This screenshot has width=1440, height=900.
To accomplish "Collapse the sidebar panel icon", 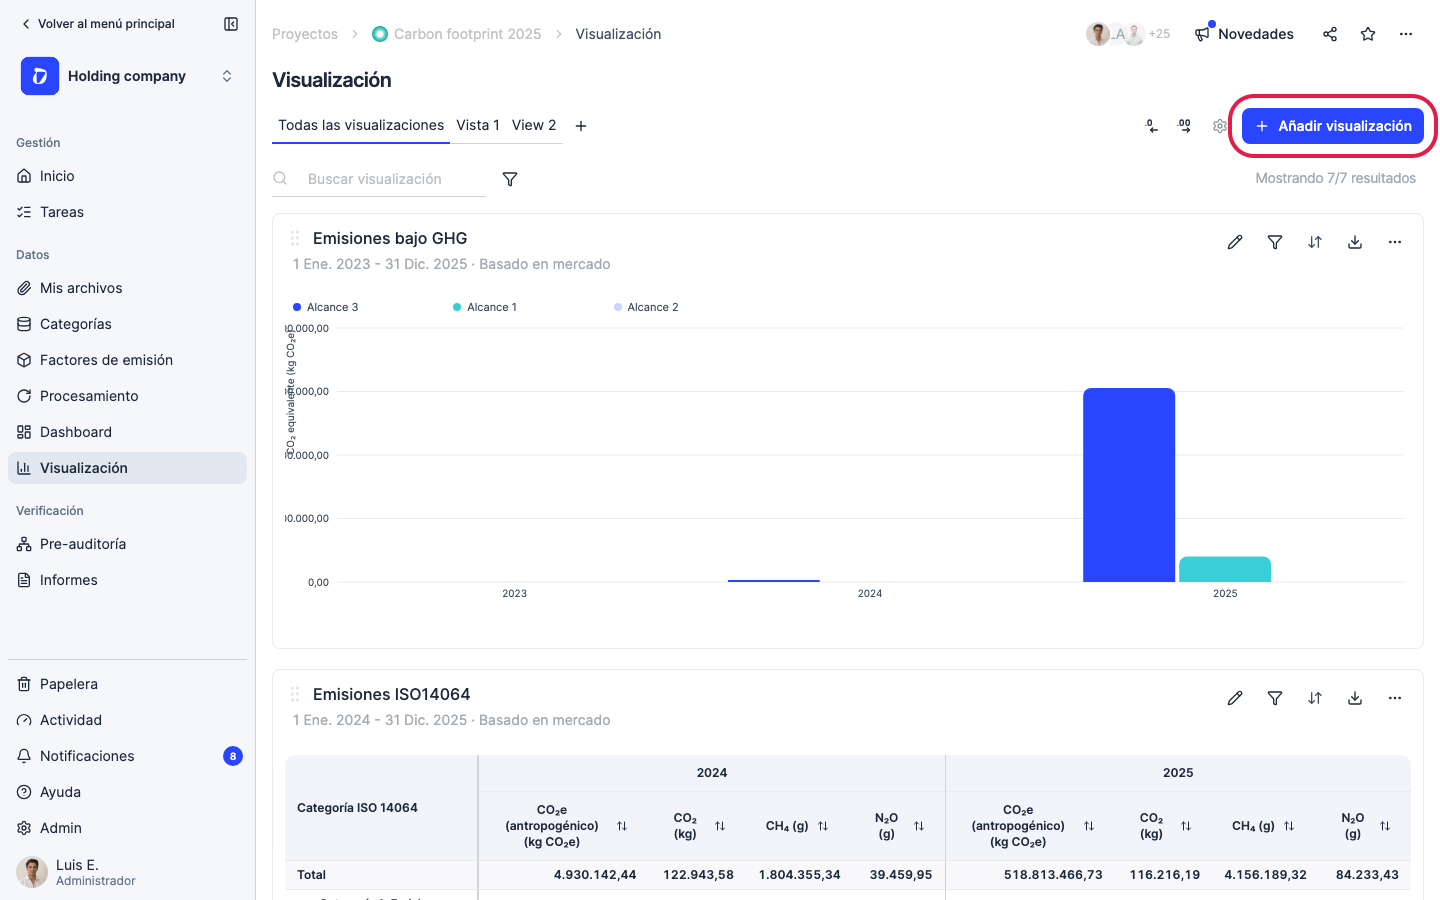I will [x=231, y=24].
